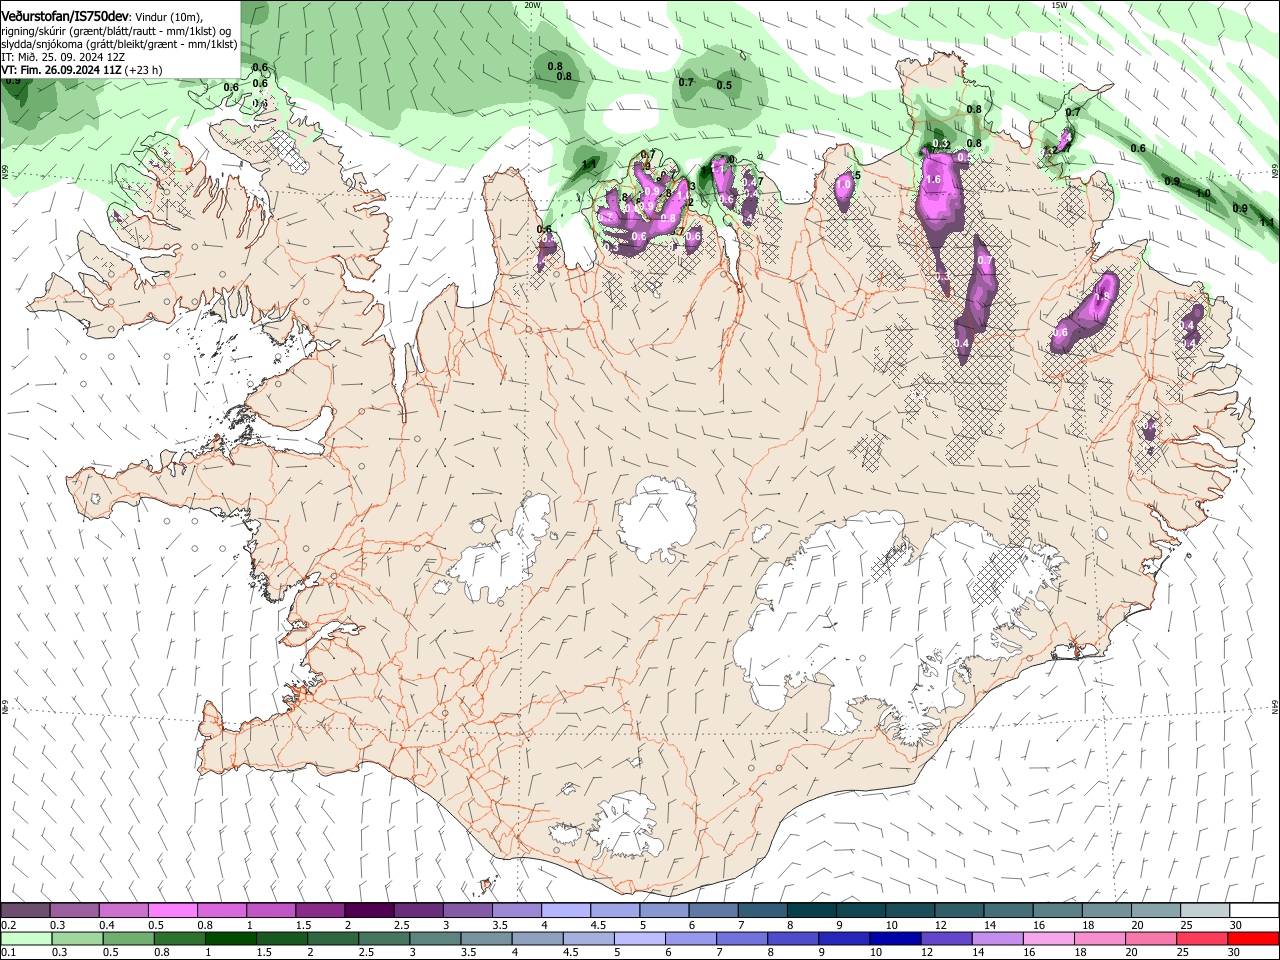This screenshot has width=1280, height=960.
Task: Click the 'IT: Mið. 25. 09. 2024 12Z' line
Action: tap(63, 57)
